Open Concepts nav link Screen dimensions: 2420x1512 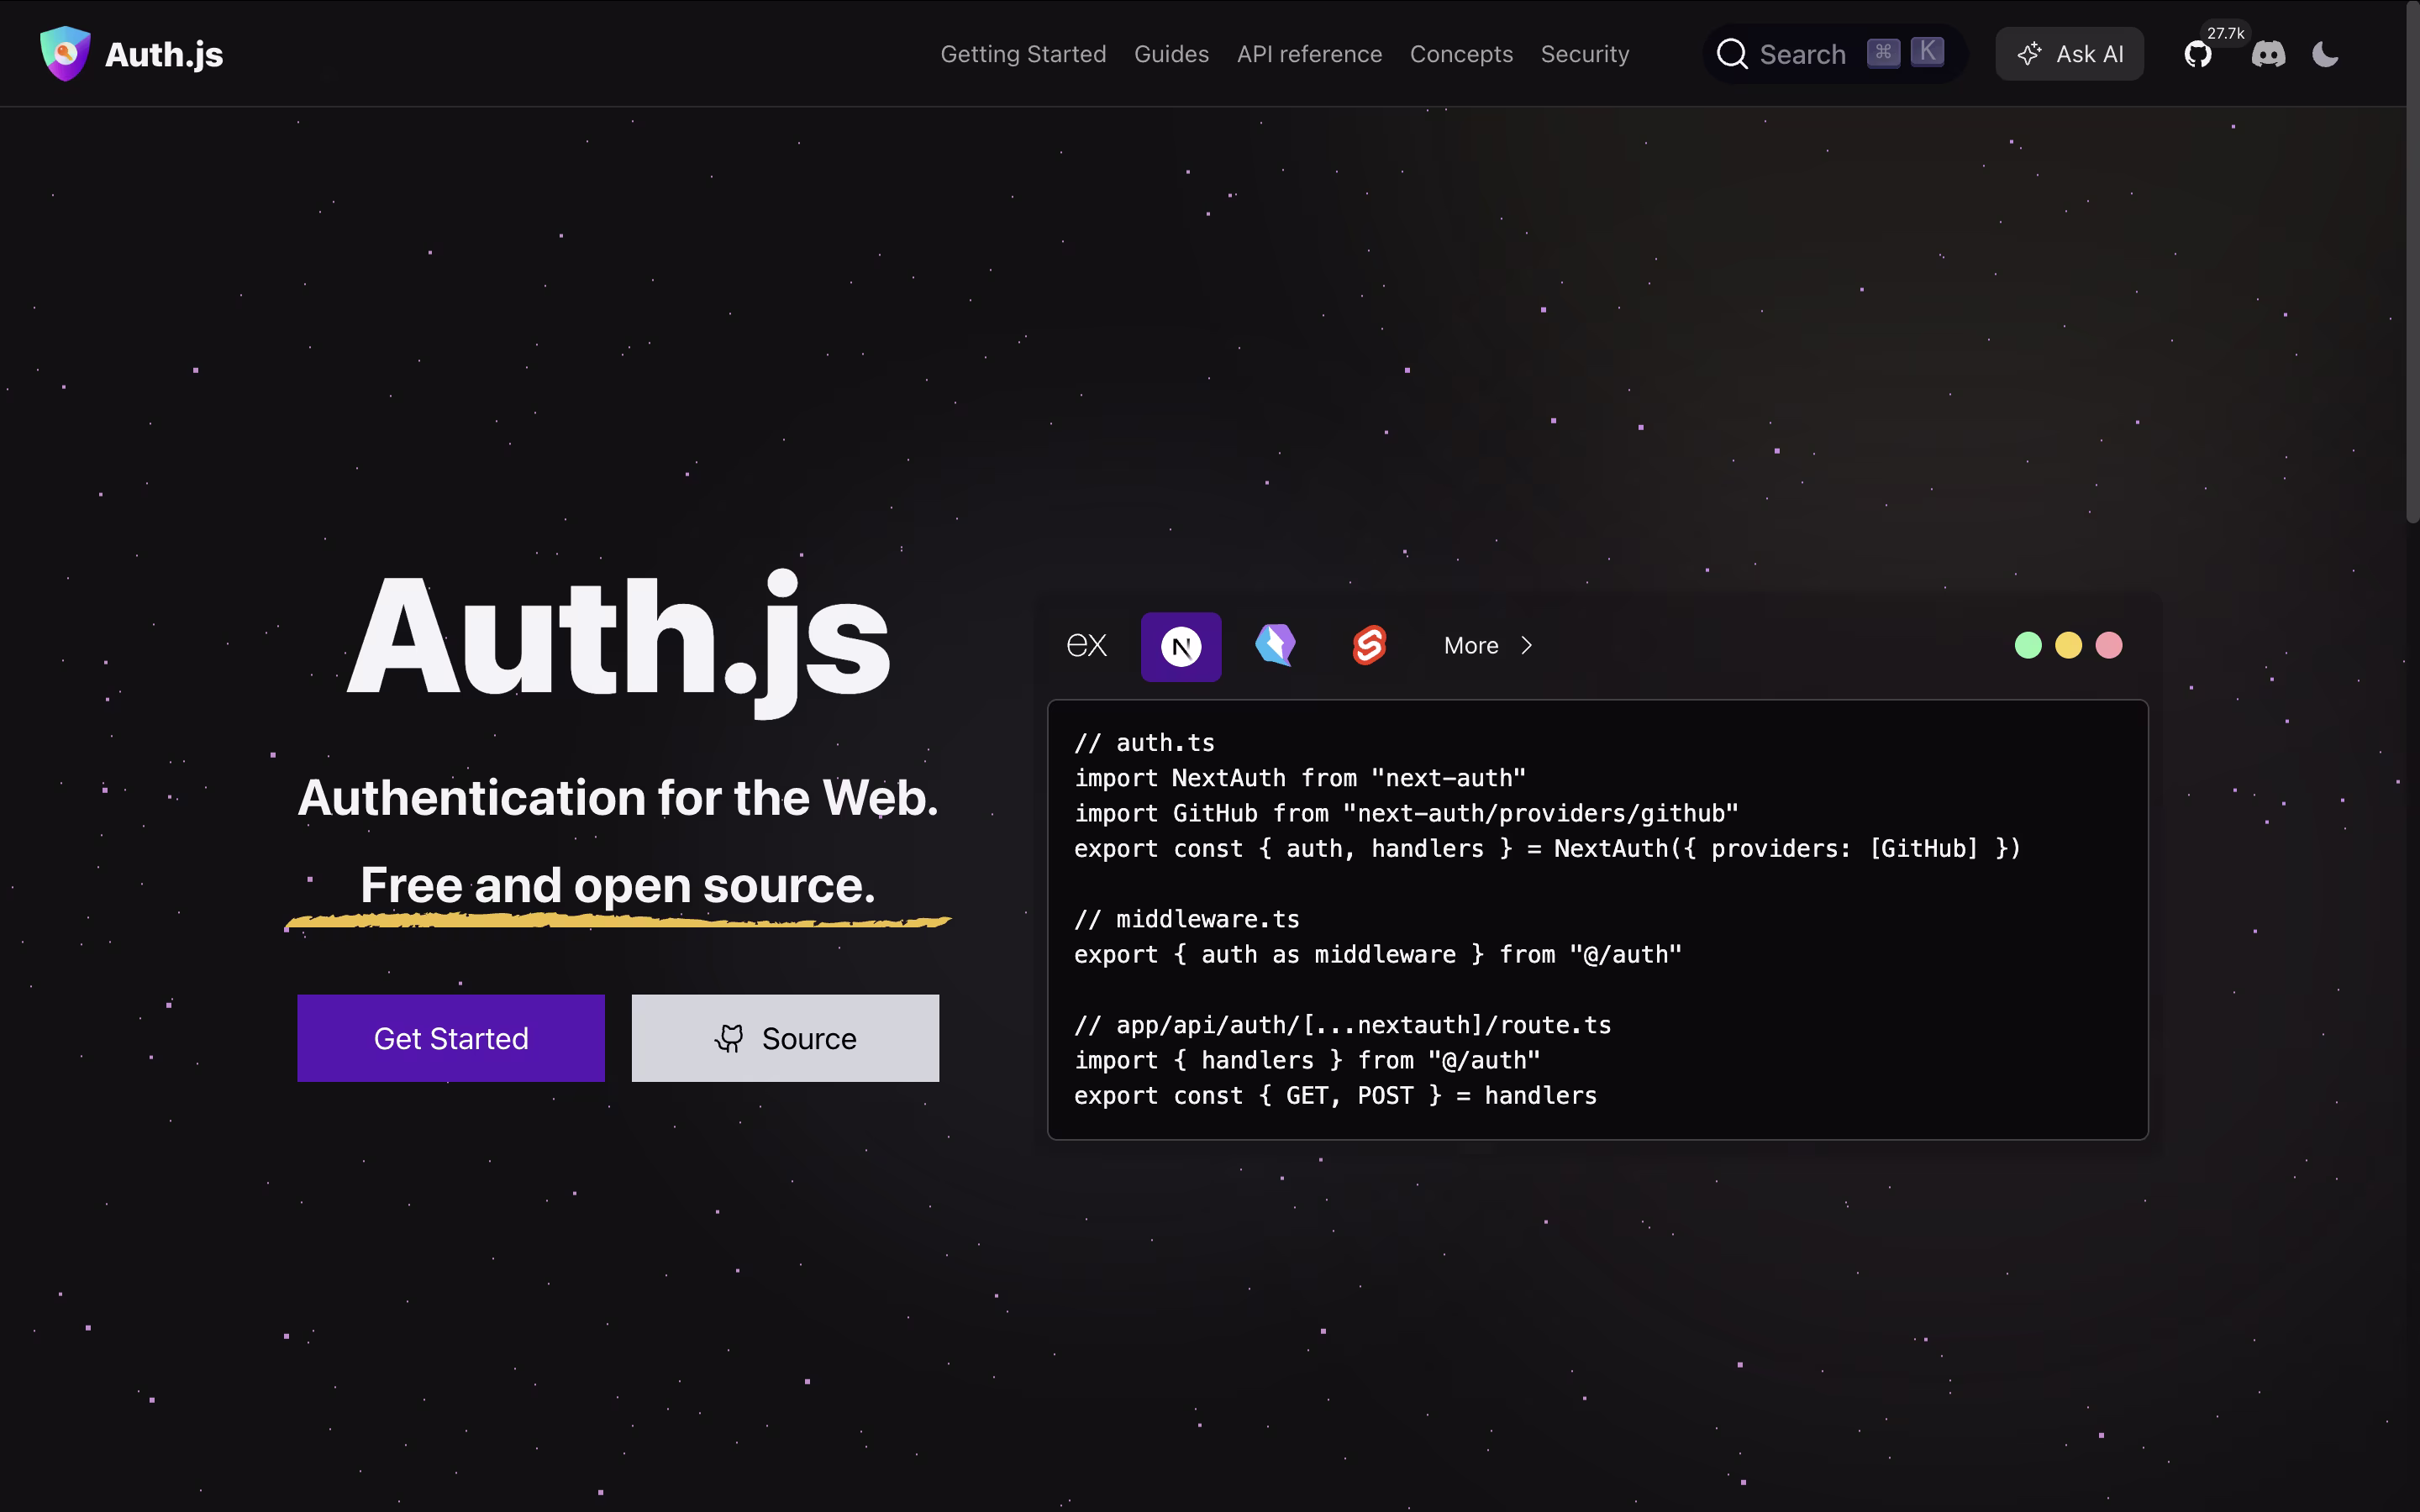[1461, 54]
